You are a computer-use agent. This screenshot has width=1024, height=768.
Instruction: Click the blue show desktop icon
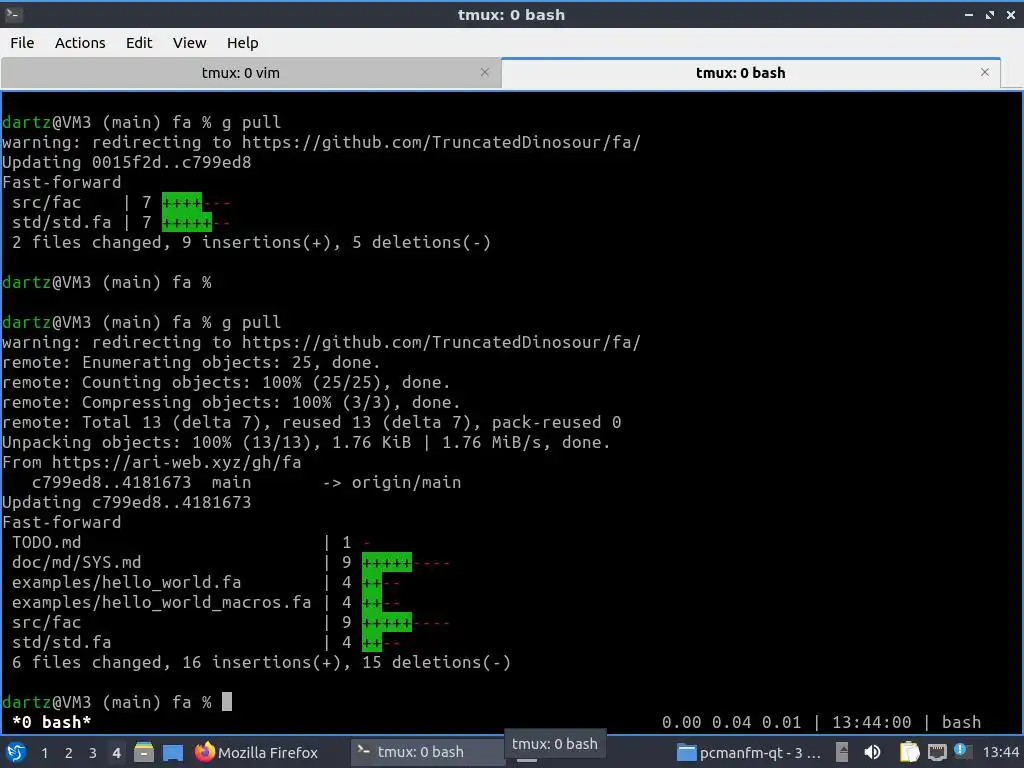pyautogui.click(x=173, y=753)
